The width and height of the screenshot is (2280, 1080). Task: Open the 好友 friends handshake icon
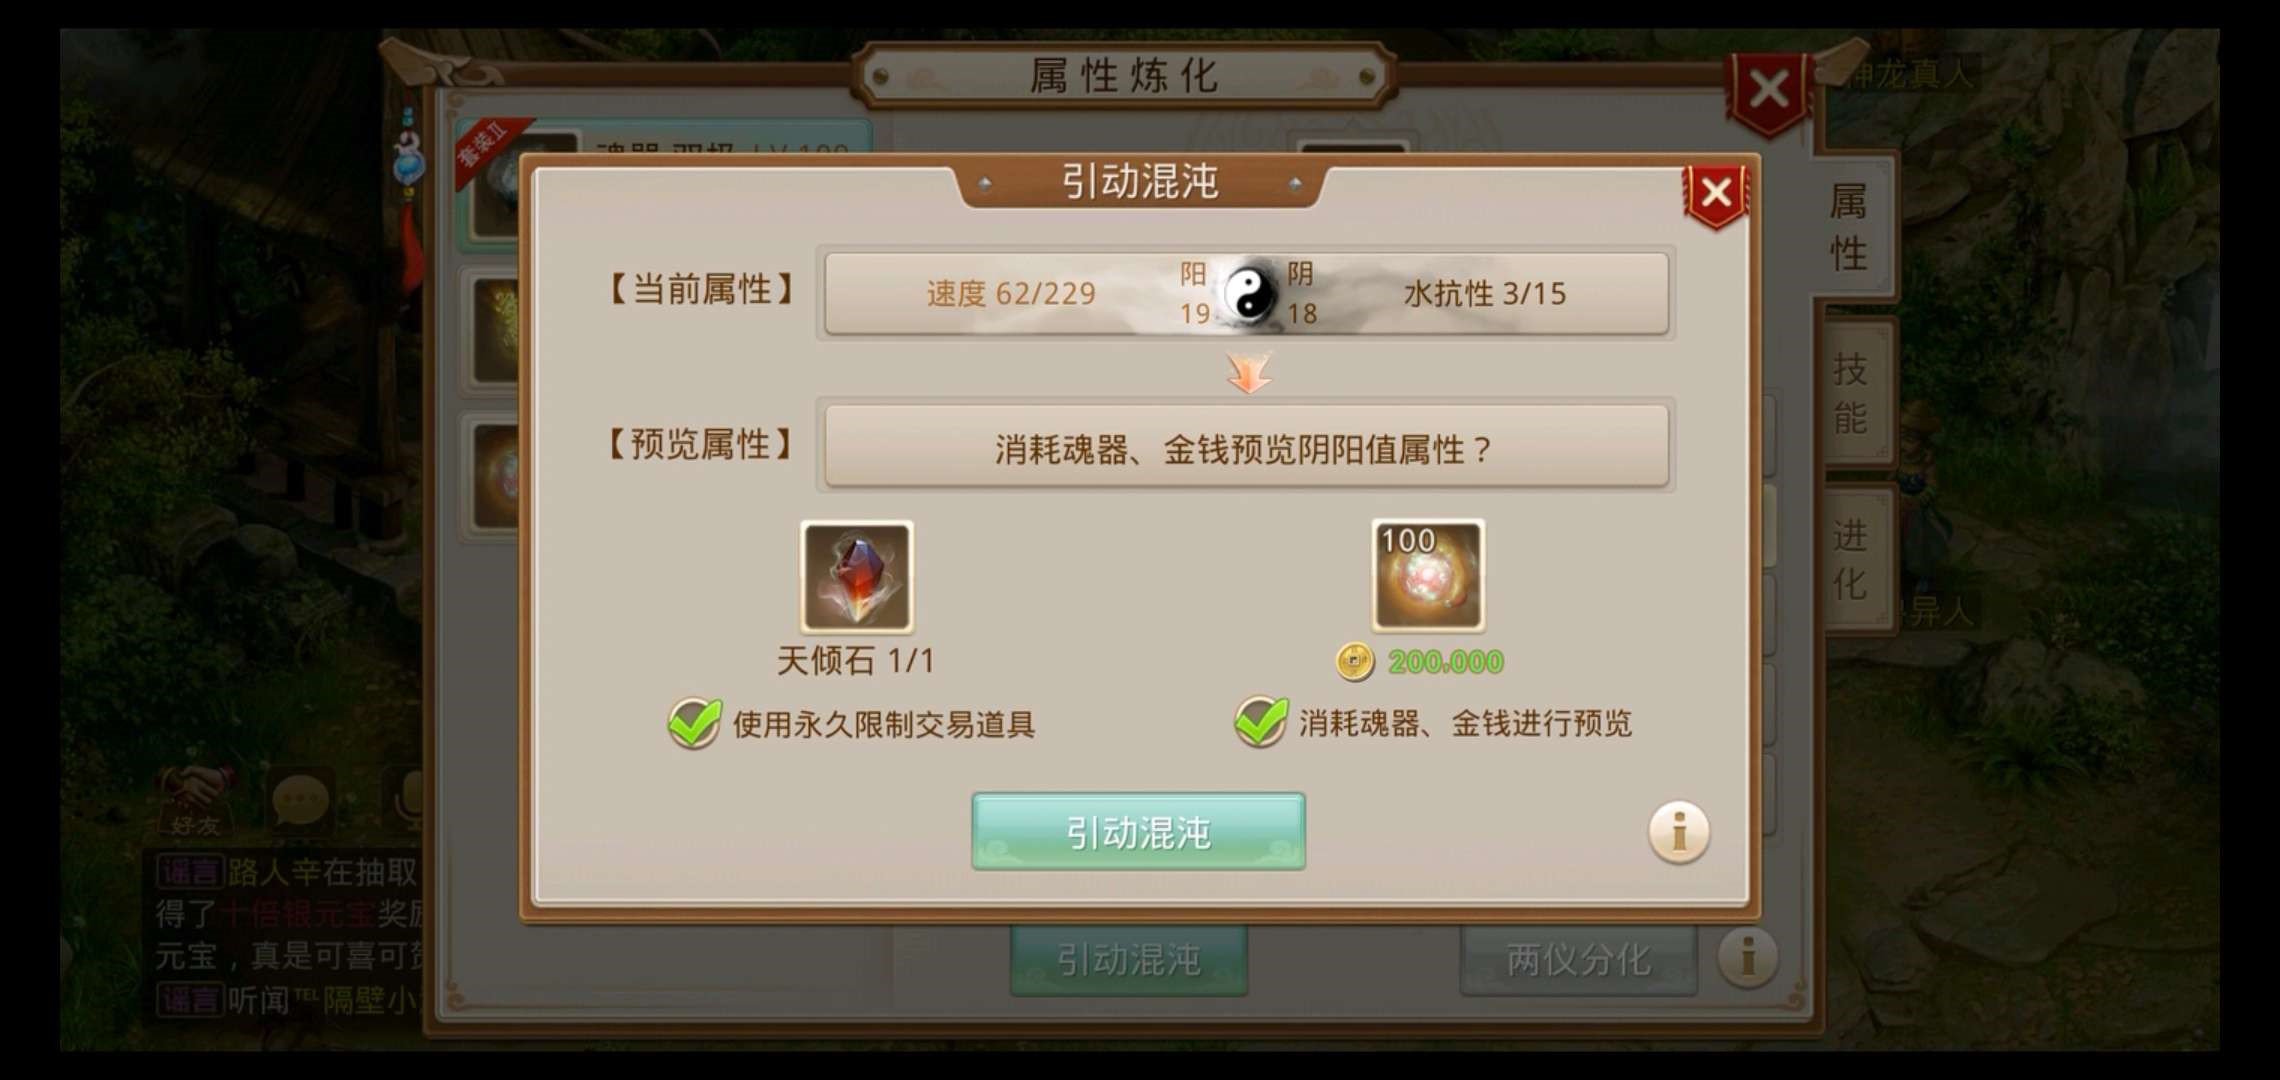coord(193,801)
